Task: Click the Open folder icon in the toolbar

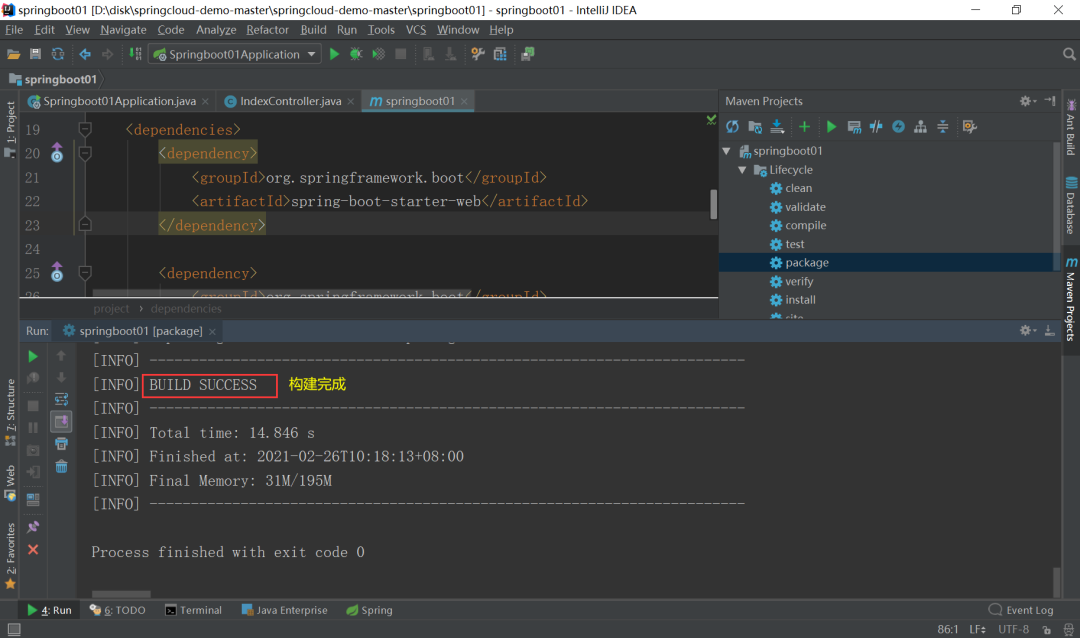Action: (x=13, y=54)
